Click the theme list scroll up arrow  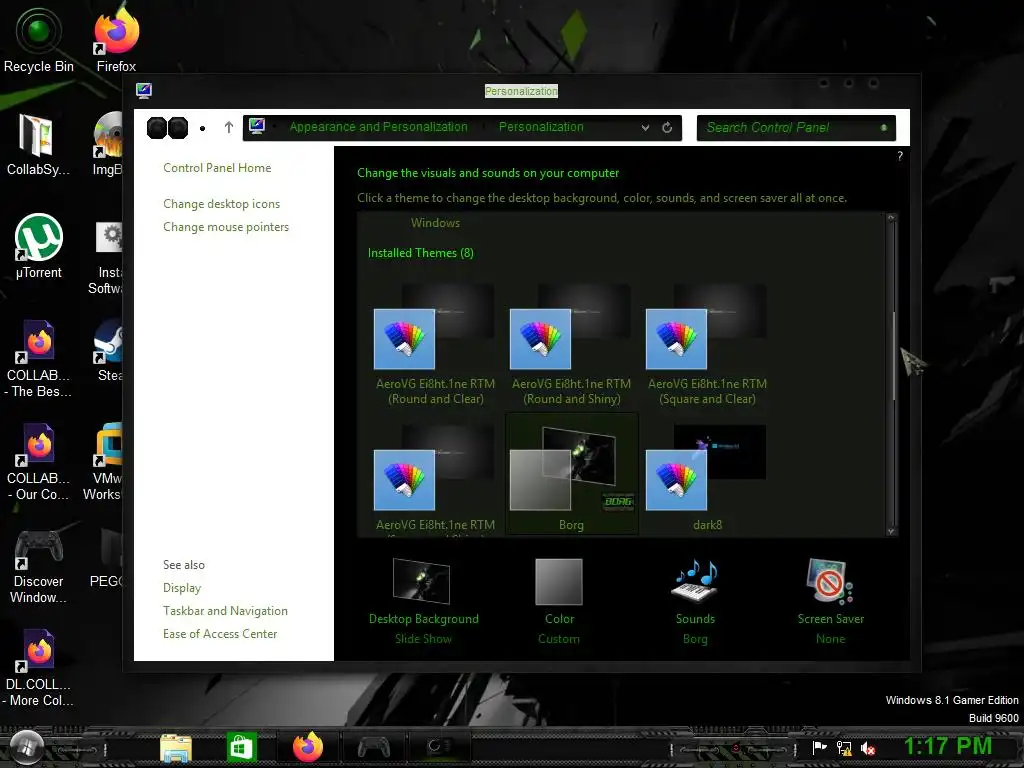[891, 218]
